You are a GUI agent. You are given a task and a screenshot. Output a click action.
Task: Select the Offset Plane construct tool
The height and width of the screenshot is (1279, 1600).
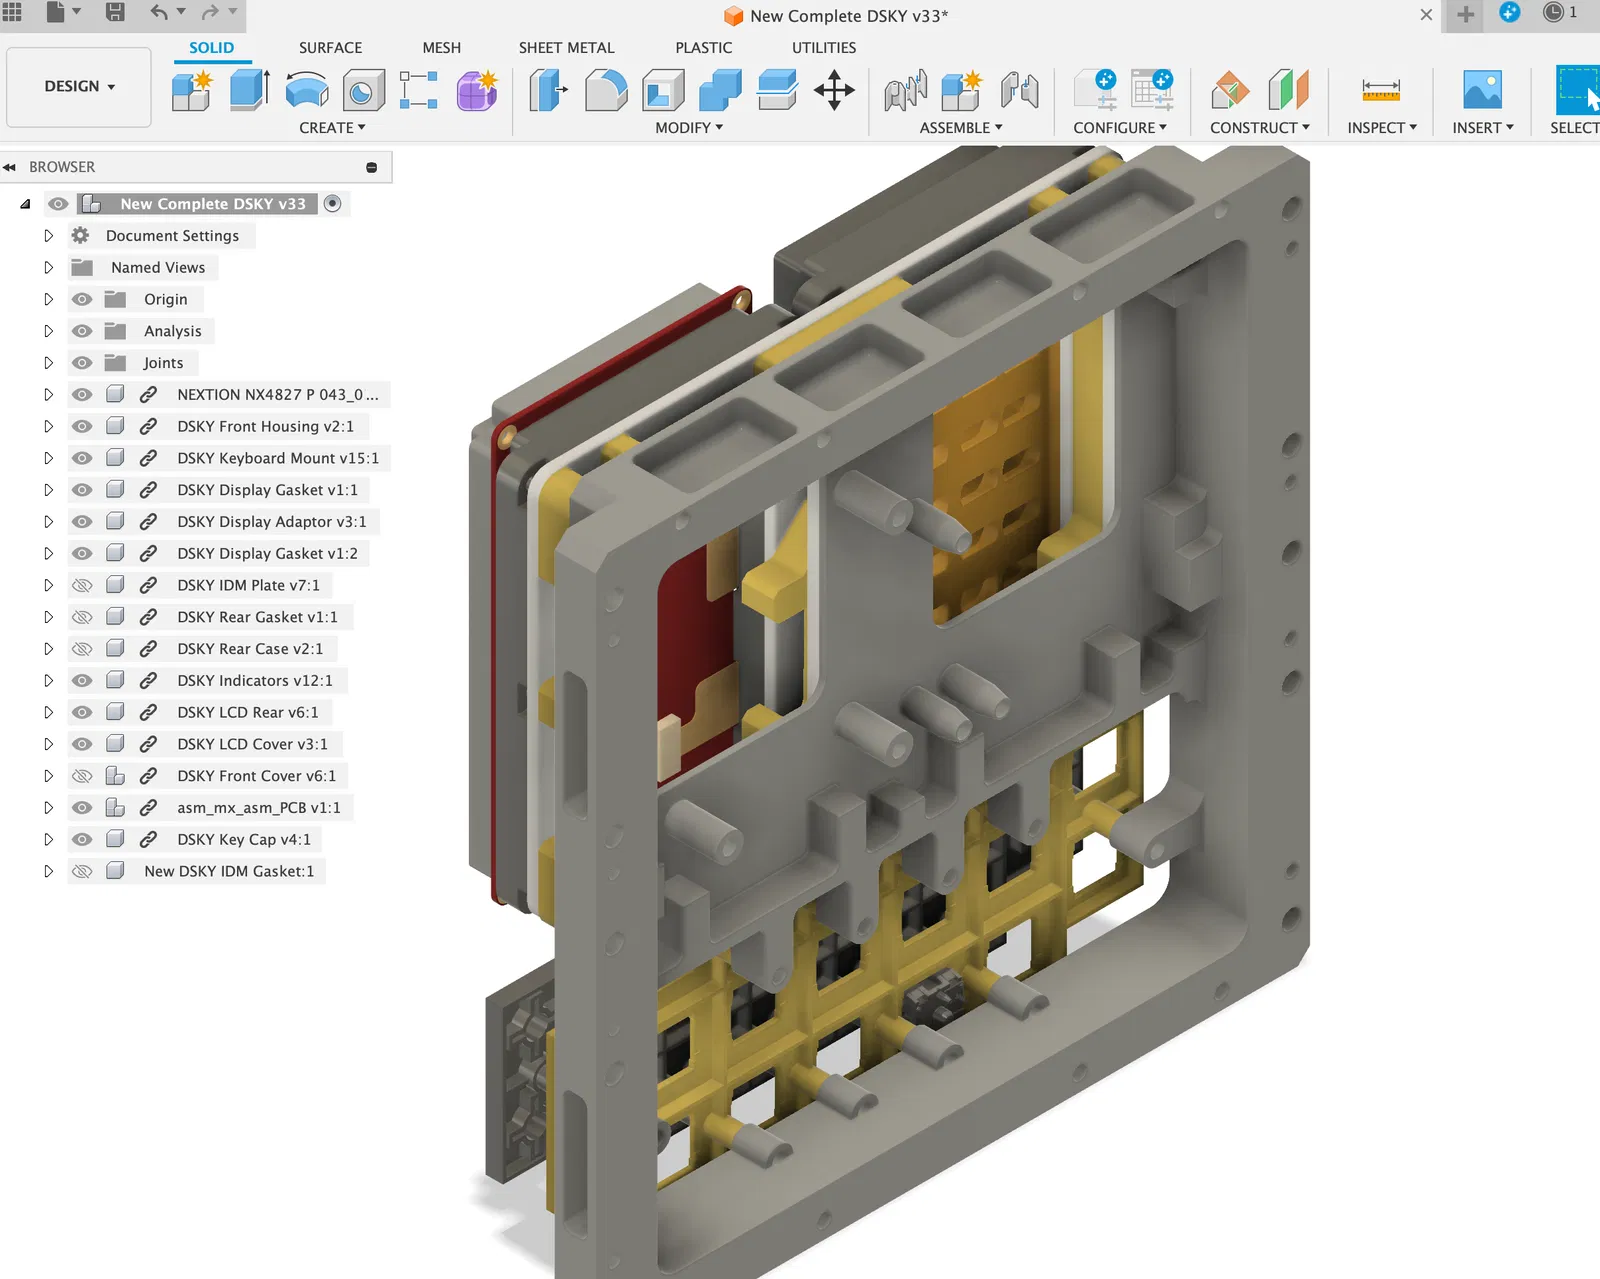pos(1230,90)
